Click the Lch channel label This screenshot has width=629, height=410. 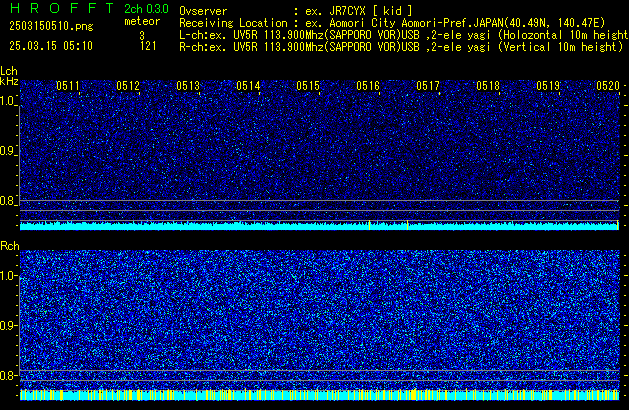pos(9,71)
